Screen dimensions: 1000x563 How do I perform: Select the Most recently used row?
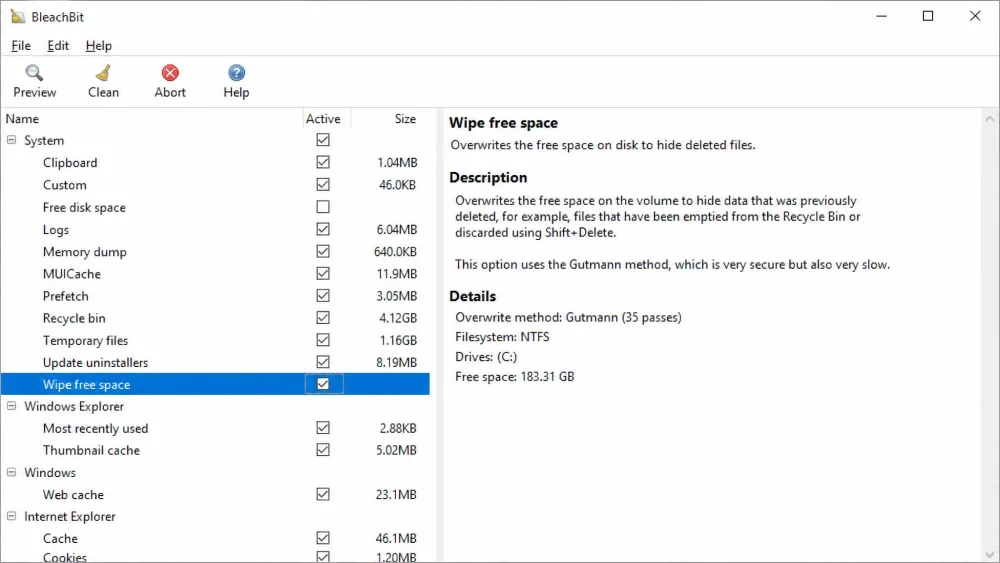pyautogui.click(x=215, y=428)
